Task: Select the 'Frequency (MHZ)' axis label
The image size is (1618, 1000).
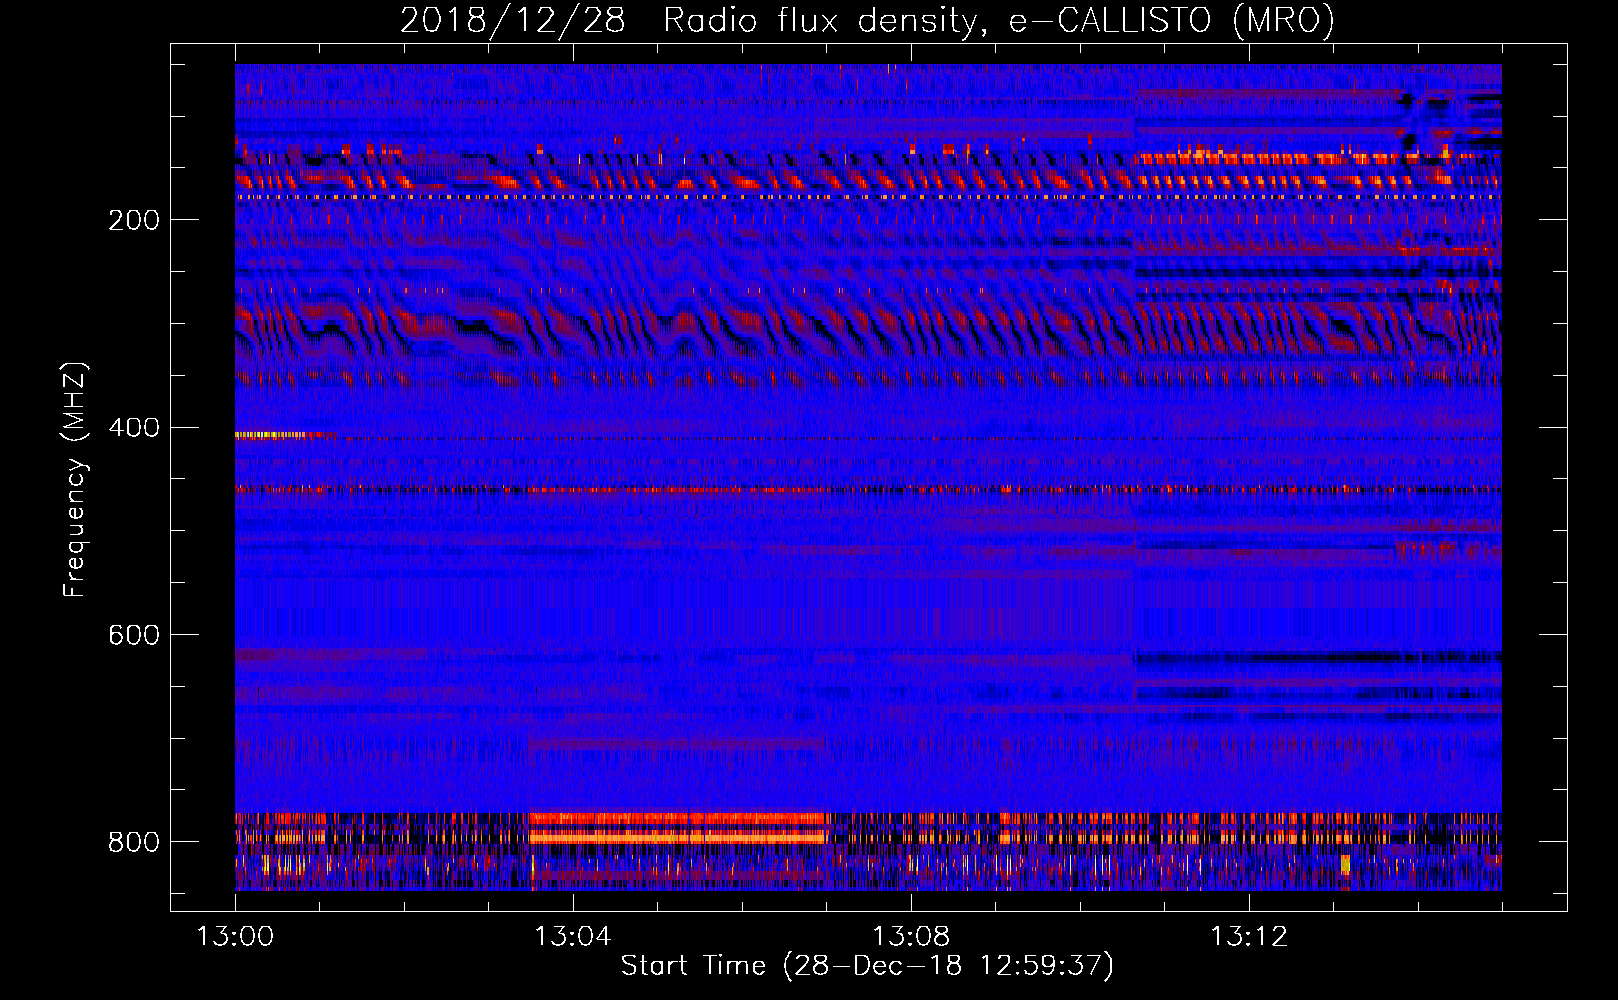Action: [75, 480]
